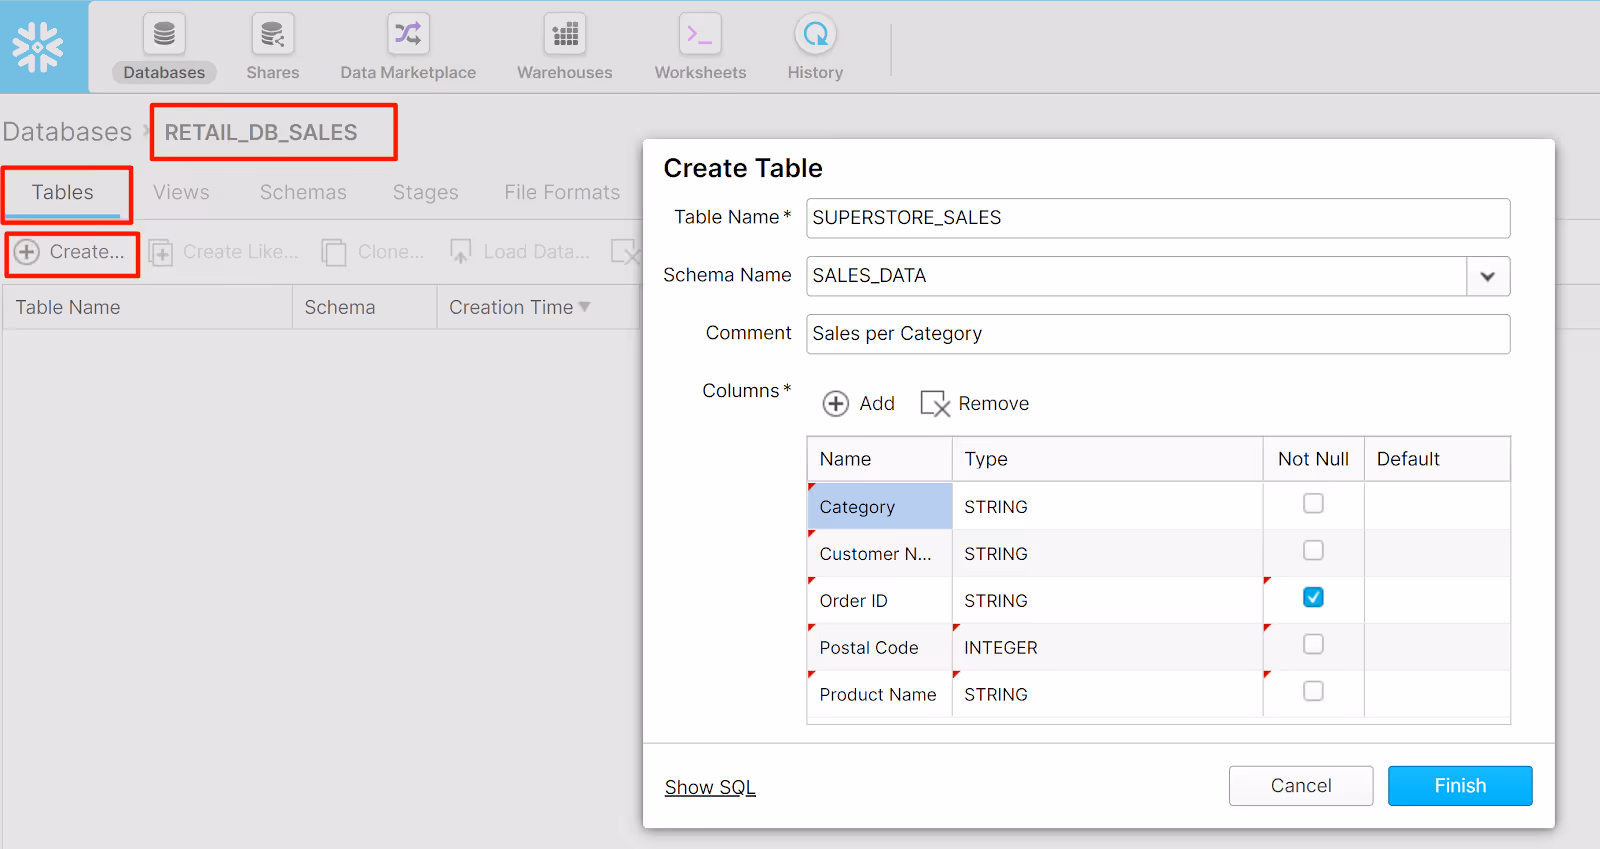Click STRING type in Customer N... row

click(x=1107, y=553)
